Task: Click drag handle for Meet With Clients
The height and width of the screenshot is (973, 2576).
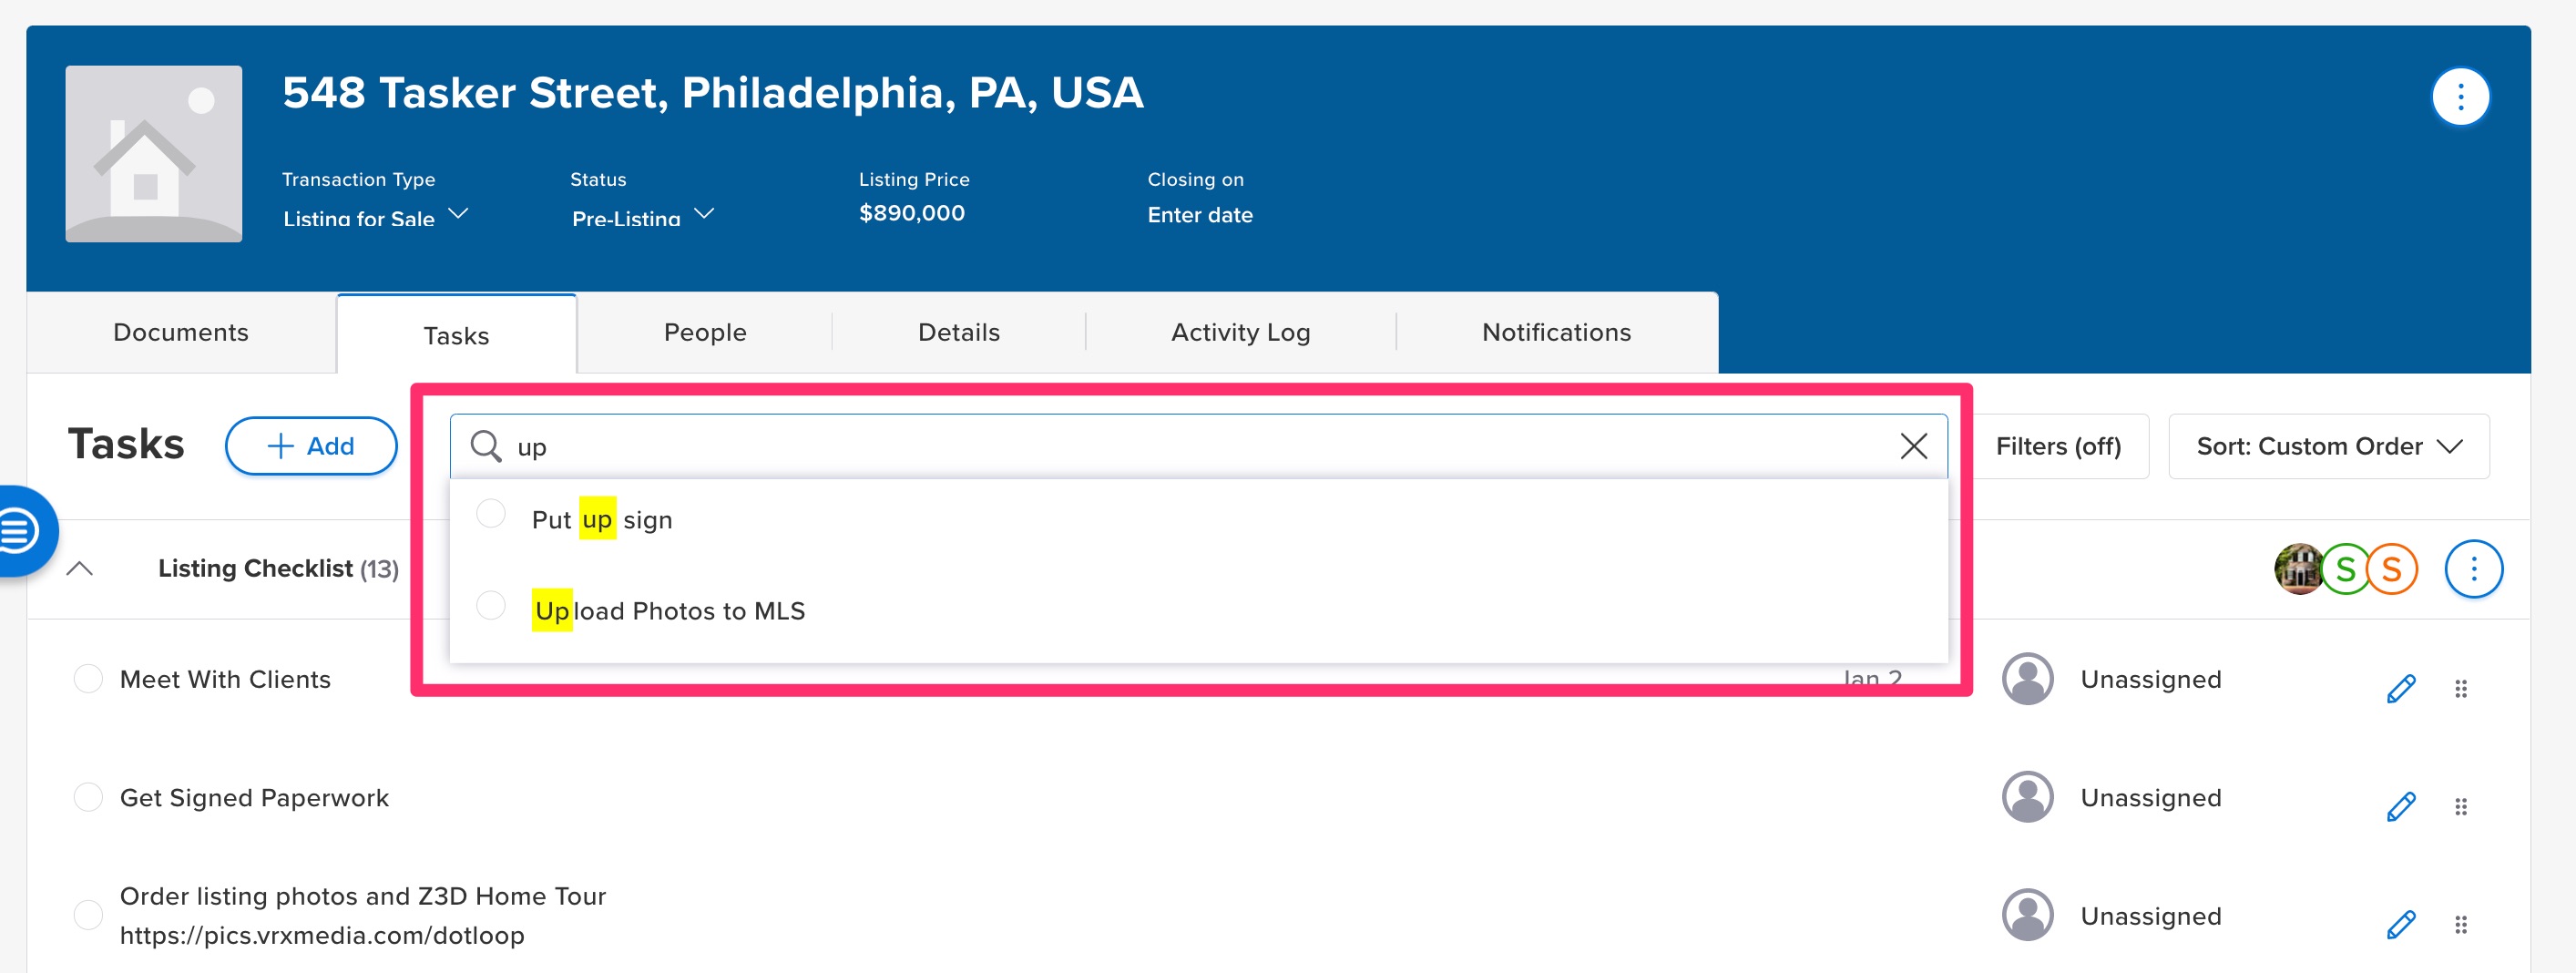Action: tap(2460, 689)
